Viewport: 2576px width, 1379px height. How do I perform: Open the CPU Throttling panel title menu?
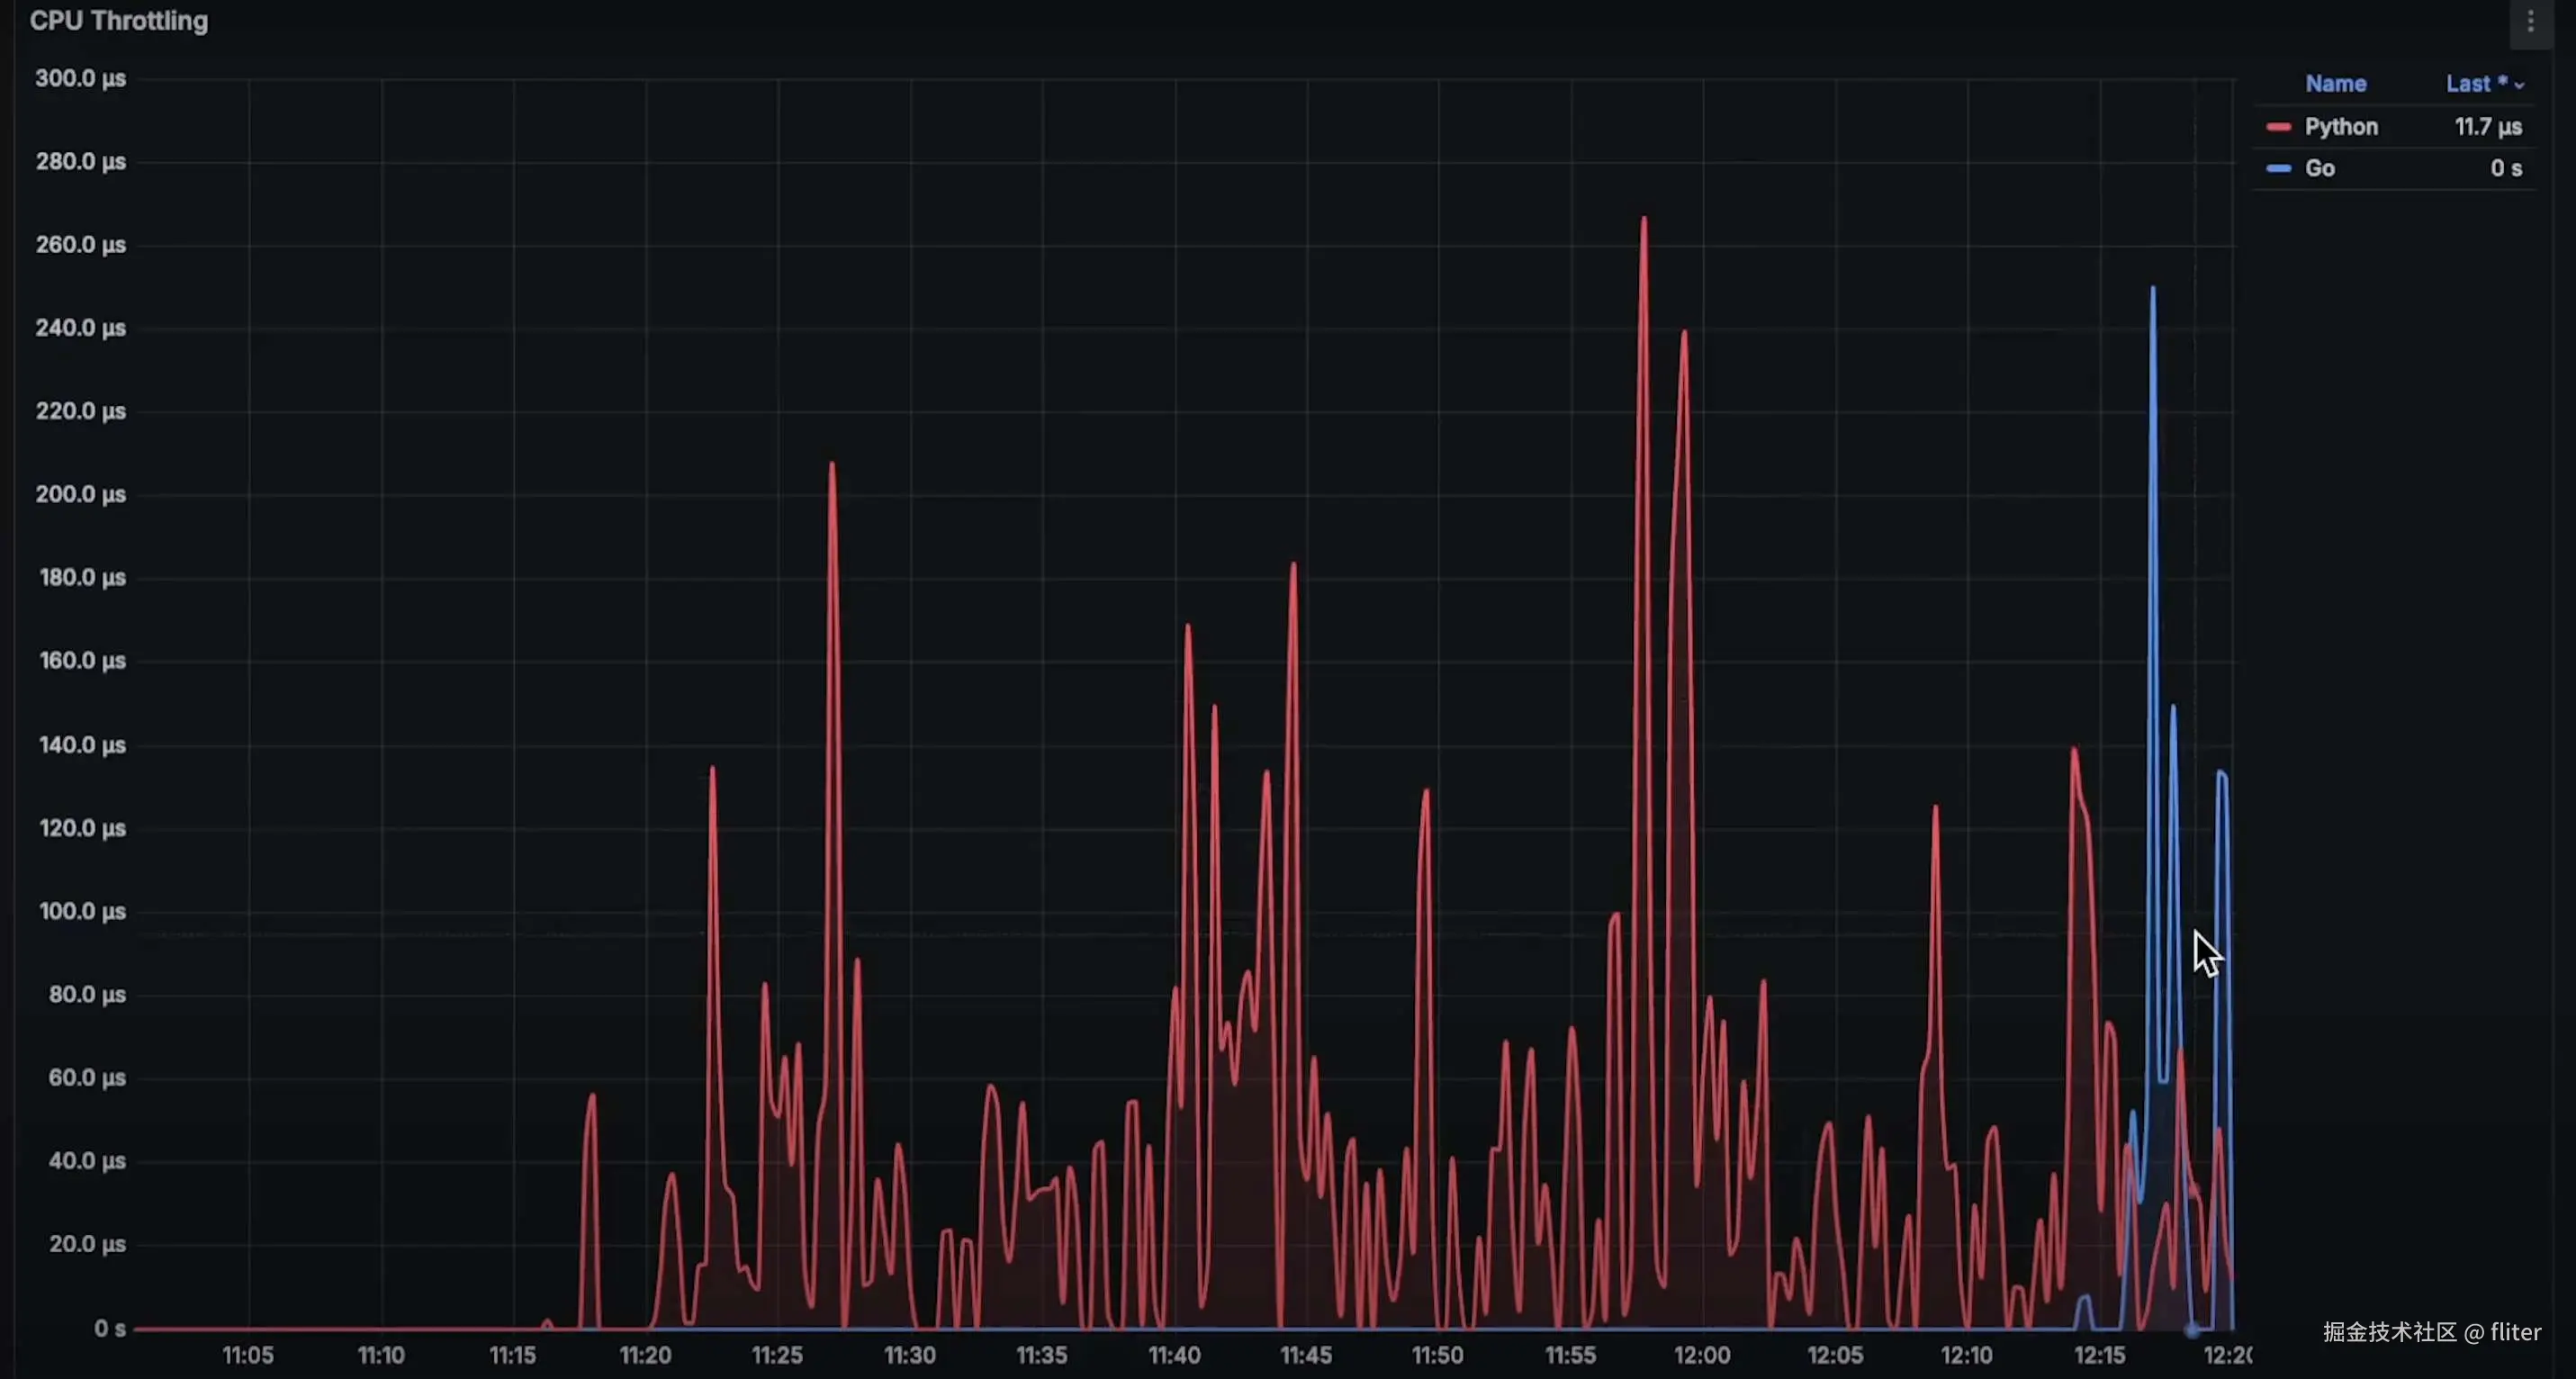tap(119, 21)
